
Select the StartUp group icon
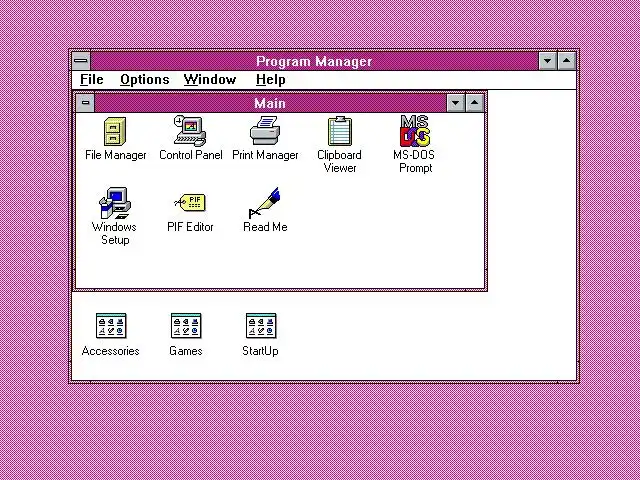[x=261, y=326]
